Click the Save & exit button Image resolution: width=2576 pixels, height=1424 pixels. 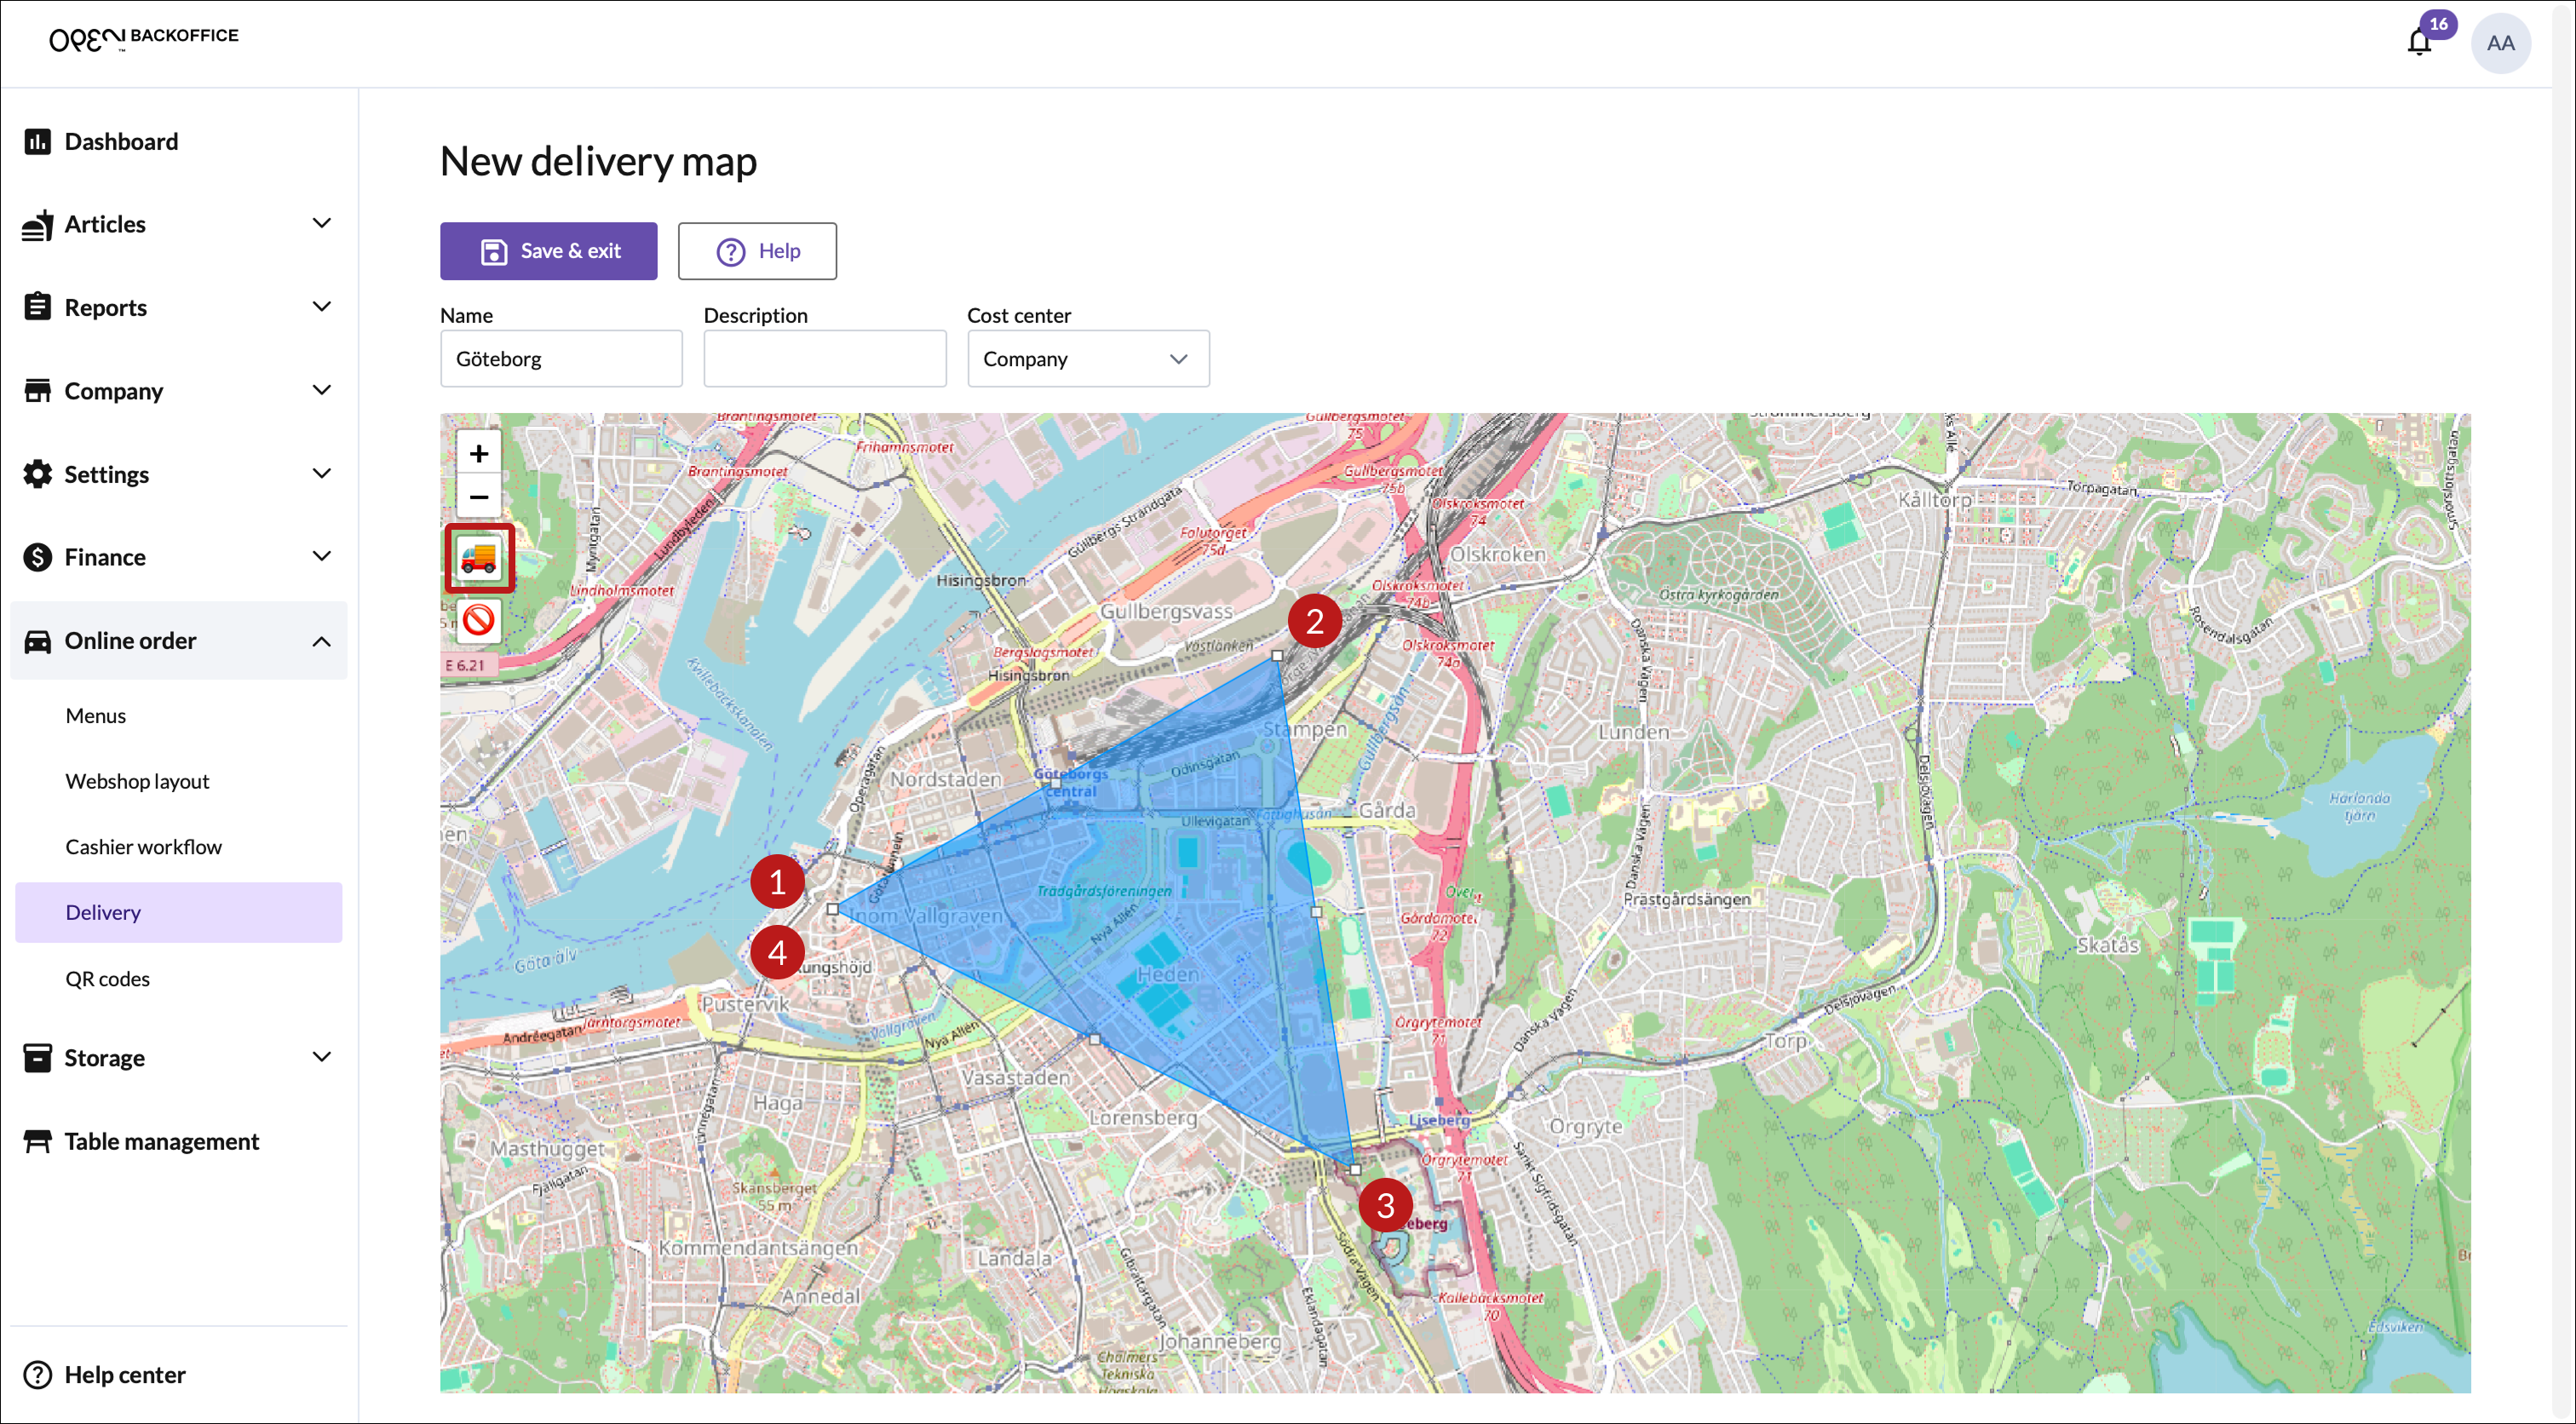click(x=548, y=251)
